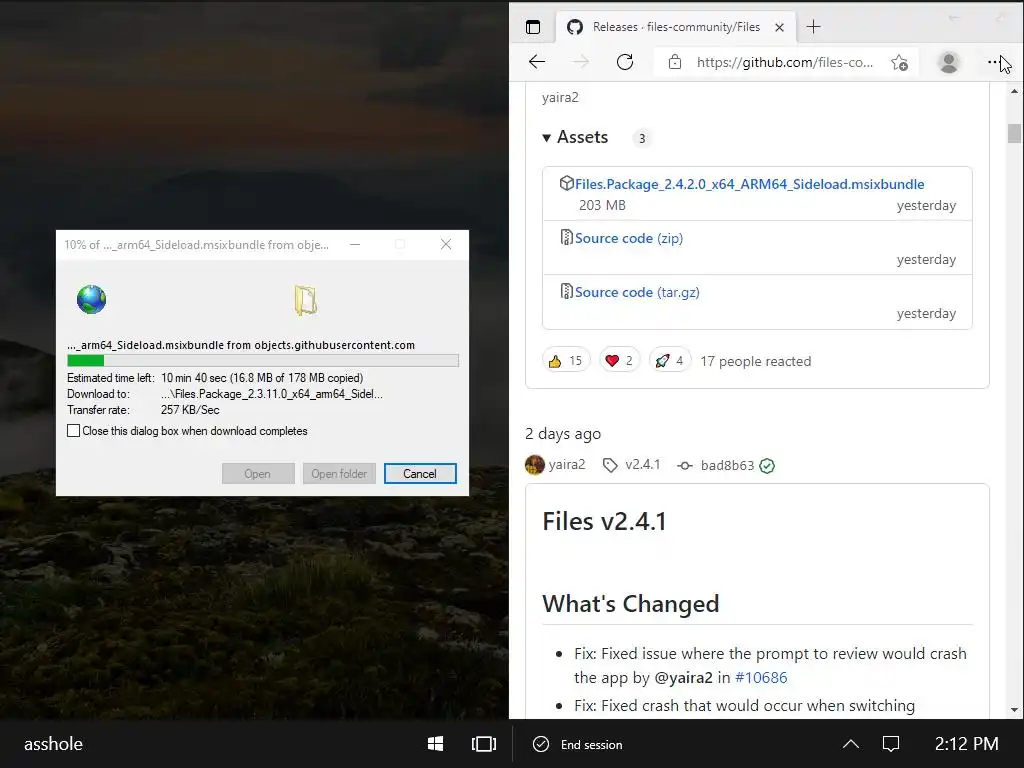The image size is (1024, 768).
Task: Click the browser back arrow
Action: tap(537, 62)
